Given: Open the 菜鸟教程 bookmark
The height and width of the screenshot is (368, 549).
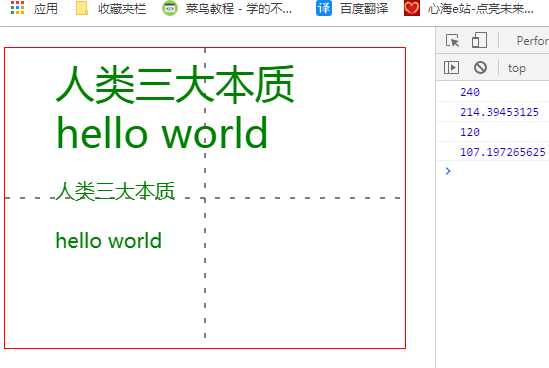Looking at the screenshot, I should [227, 8].
